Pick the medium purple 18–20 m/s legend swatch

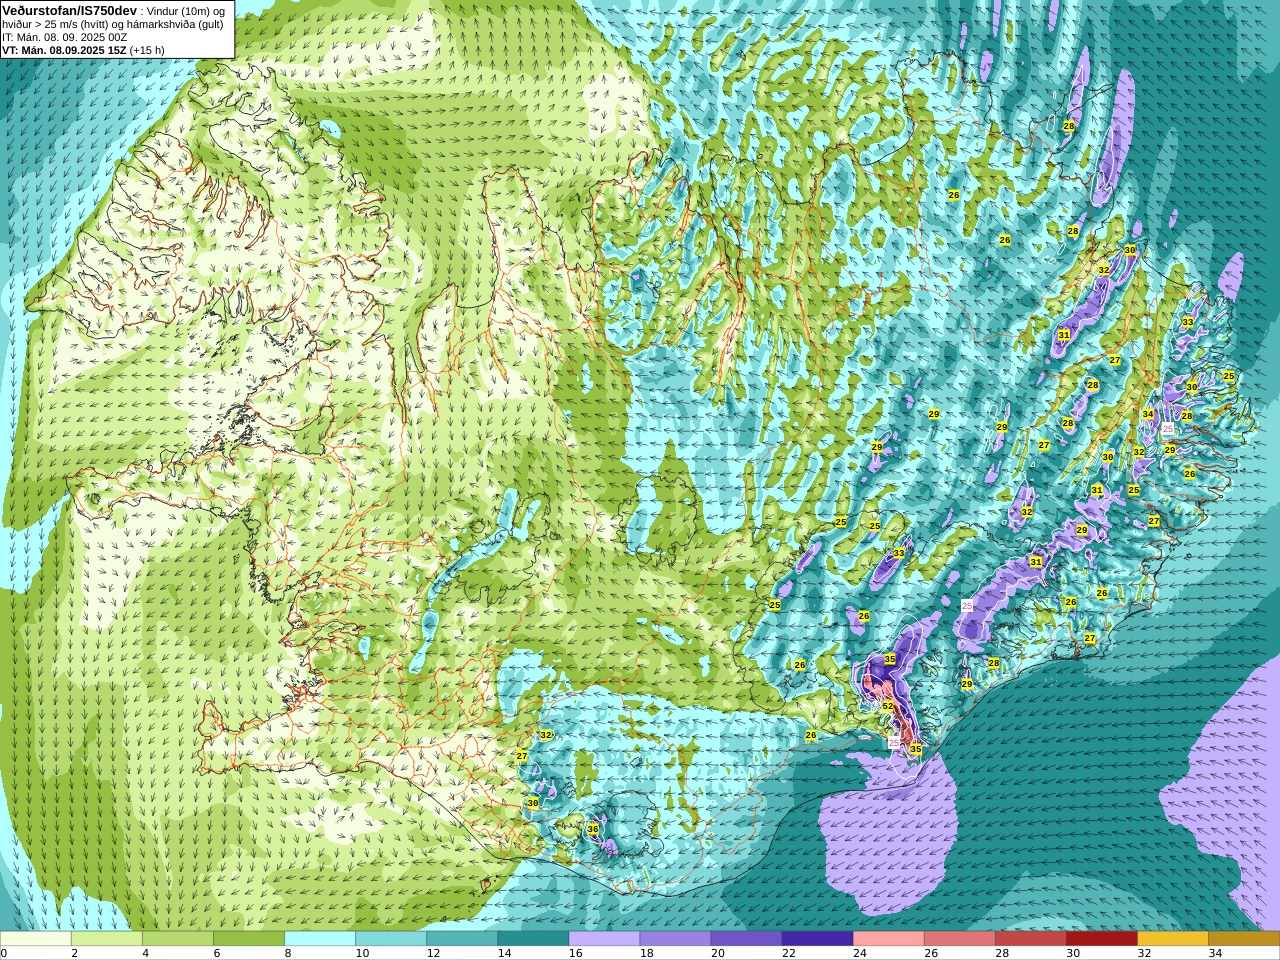point(675,939)
